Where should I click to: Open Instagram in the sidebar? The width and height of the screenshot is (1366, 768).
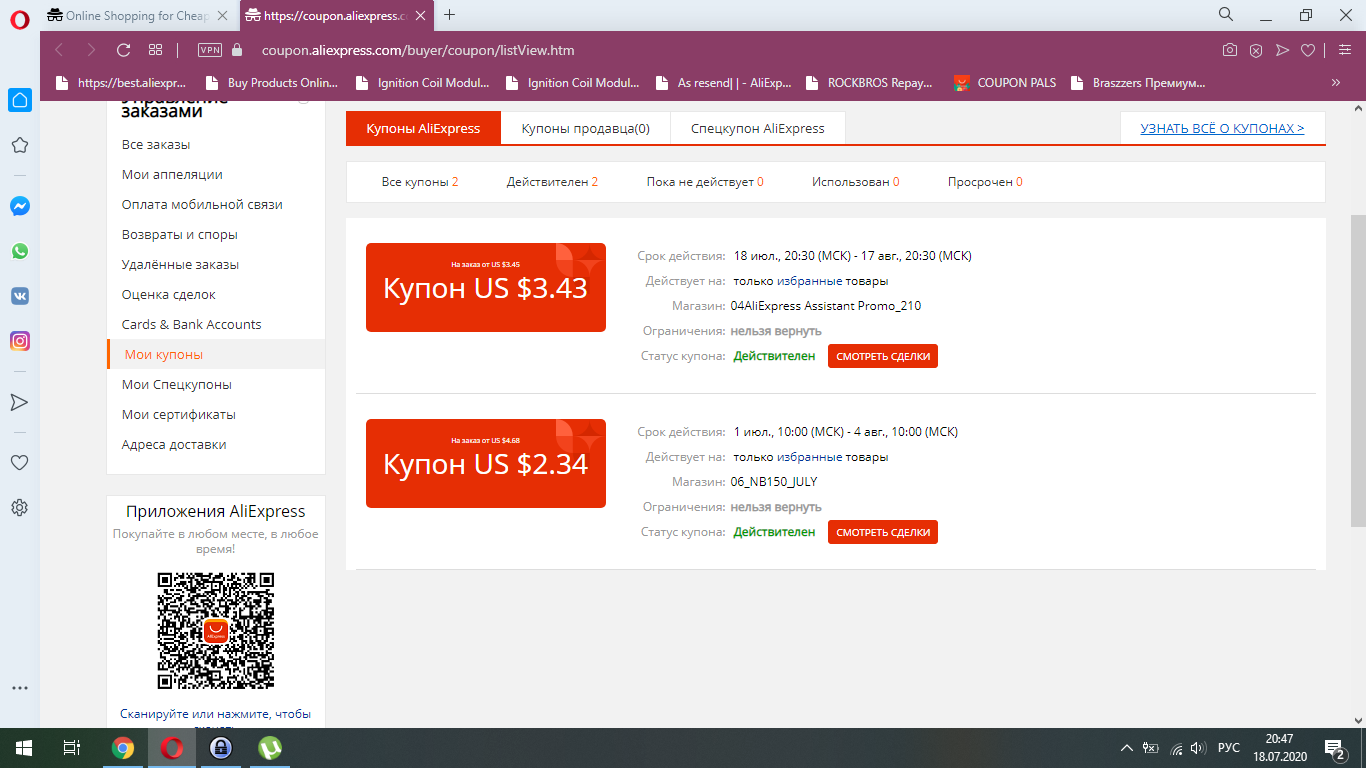[20, 341]
